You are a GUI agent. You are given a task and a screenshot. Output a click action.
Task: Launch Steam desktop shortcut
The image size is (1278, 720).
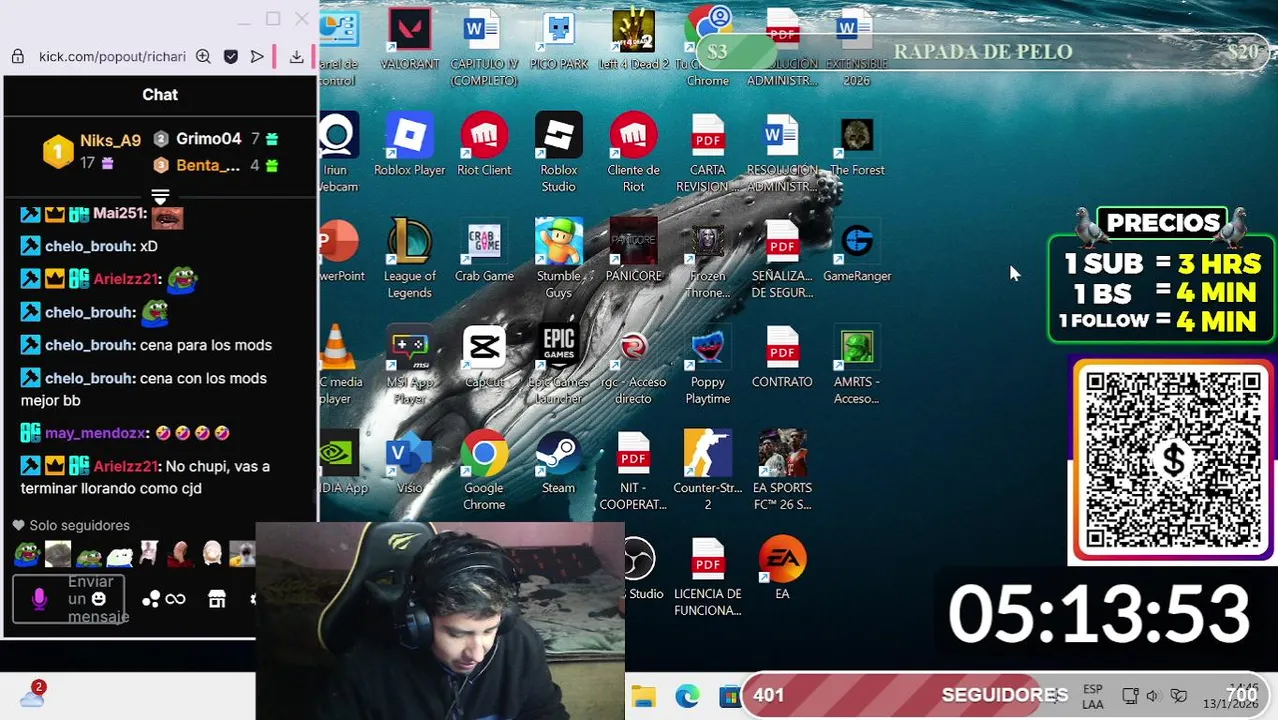pyautogui.click(x=558, y=464)
